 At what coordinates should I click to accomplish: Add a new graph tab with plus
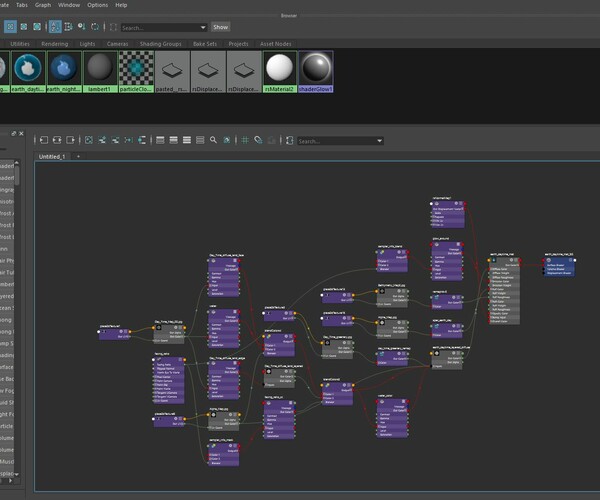[x=78, y=157]
